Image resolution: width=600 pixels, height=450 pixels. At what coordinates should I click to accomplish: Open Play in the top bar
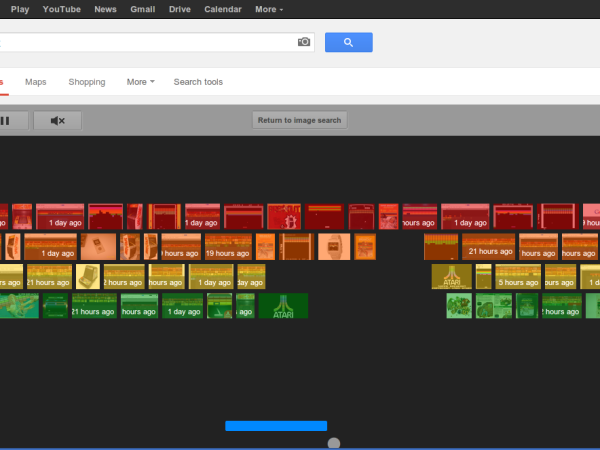[x=20, y=9]
